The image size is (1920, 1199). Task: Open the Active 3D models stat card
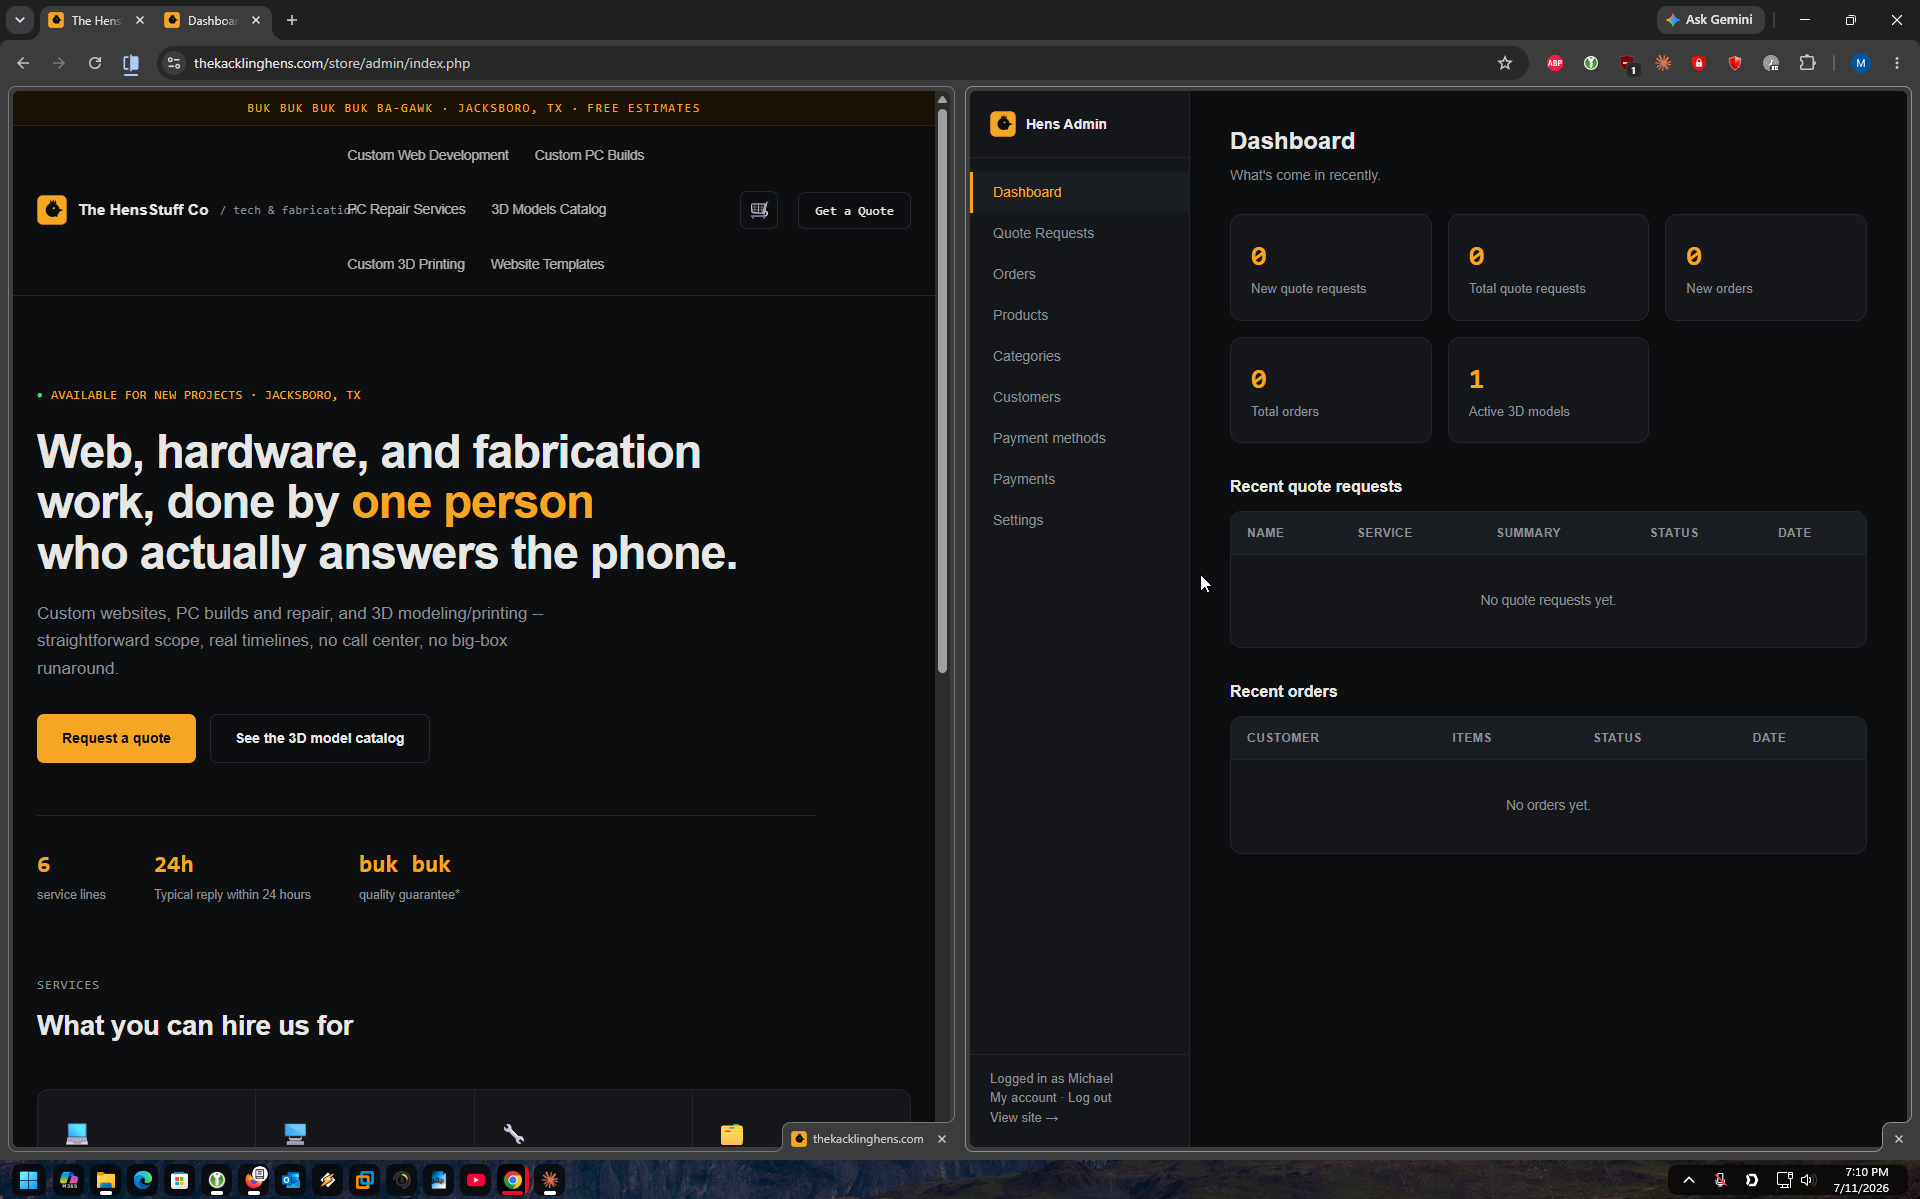[x=1548, y=390]
